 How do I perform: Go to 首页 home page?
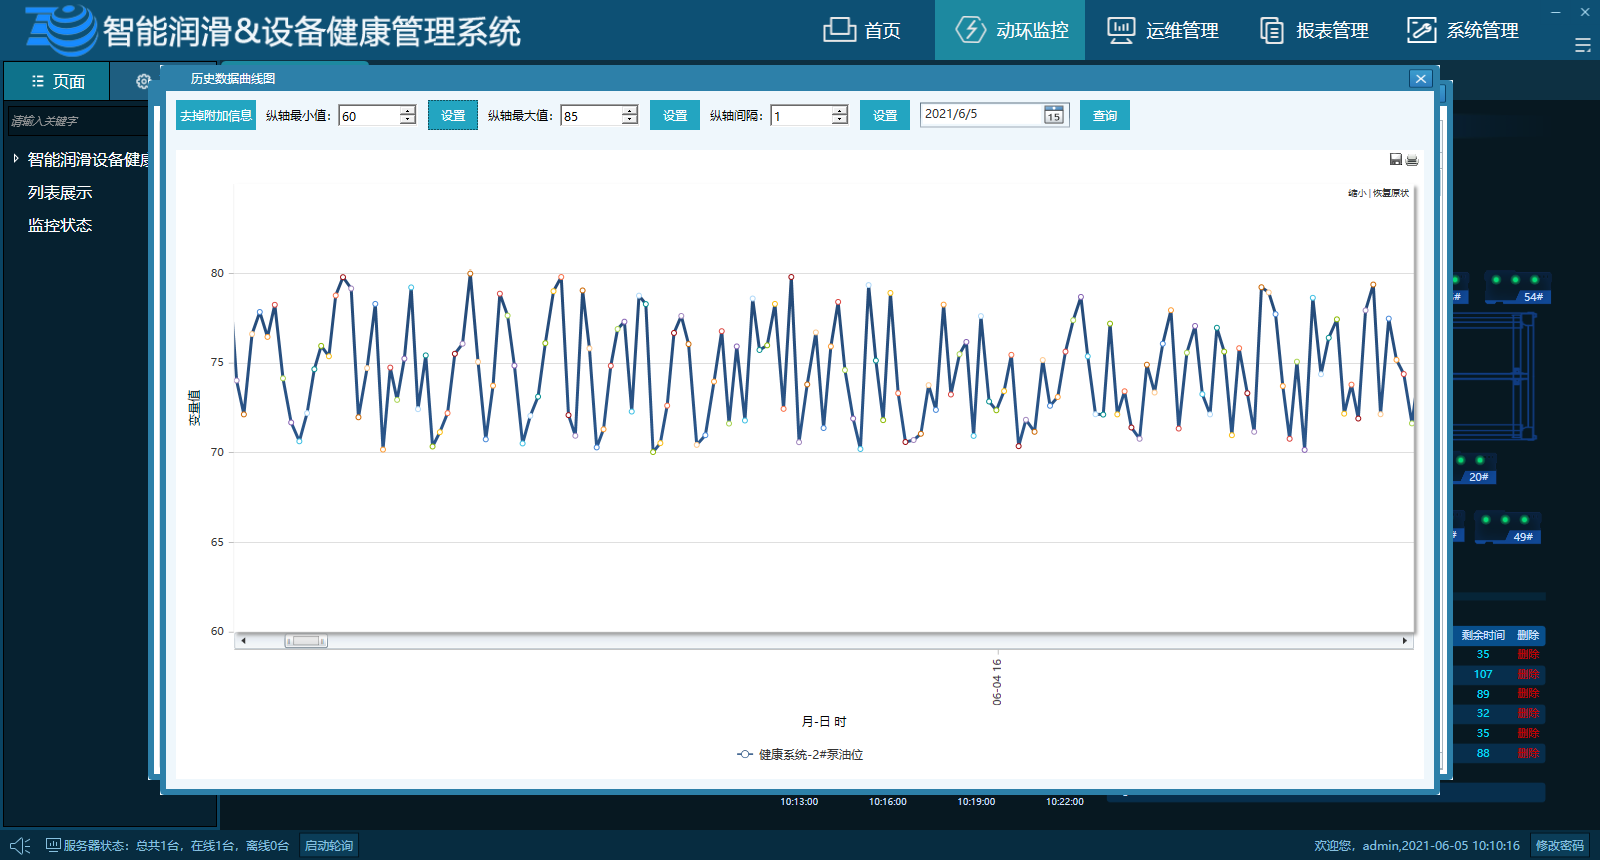coord(861,30)
